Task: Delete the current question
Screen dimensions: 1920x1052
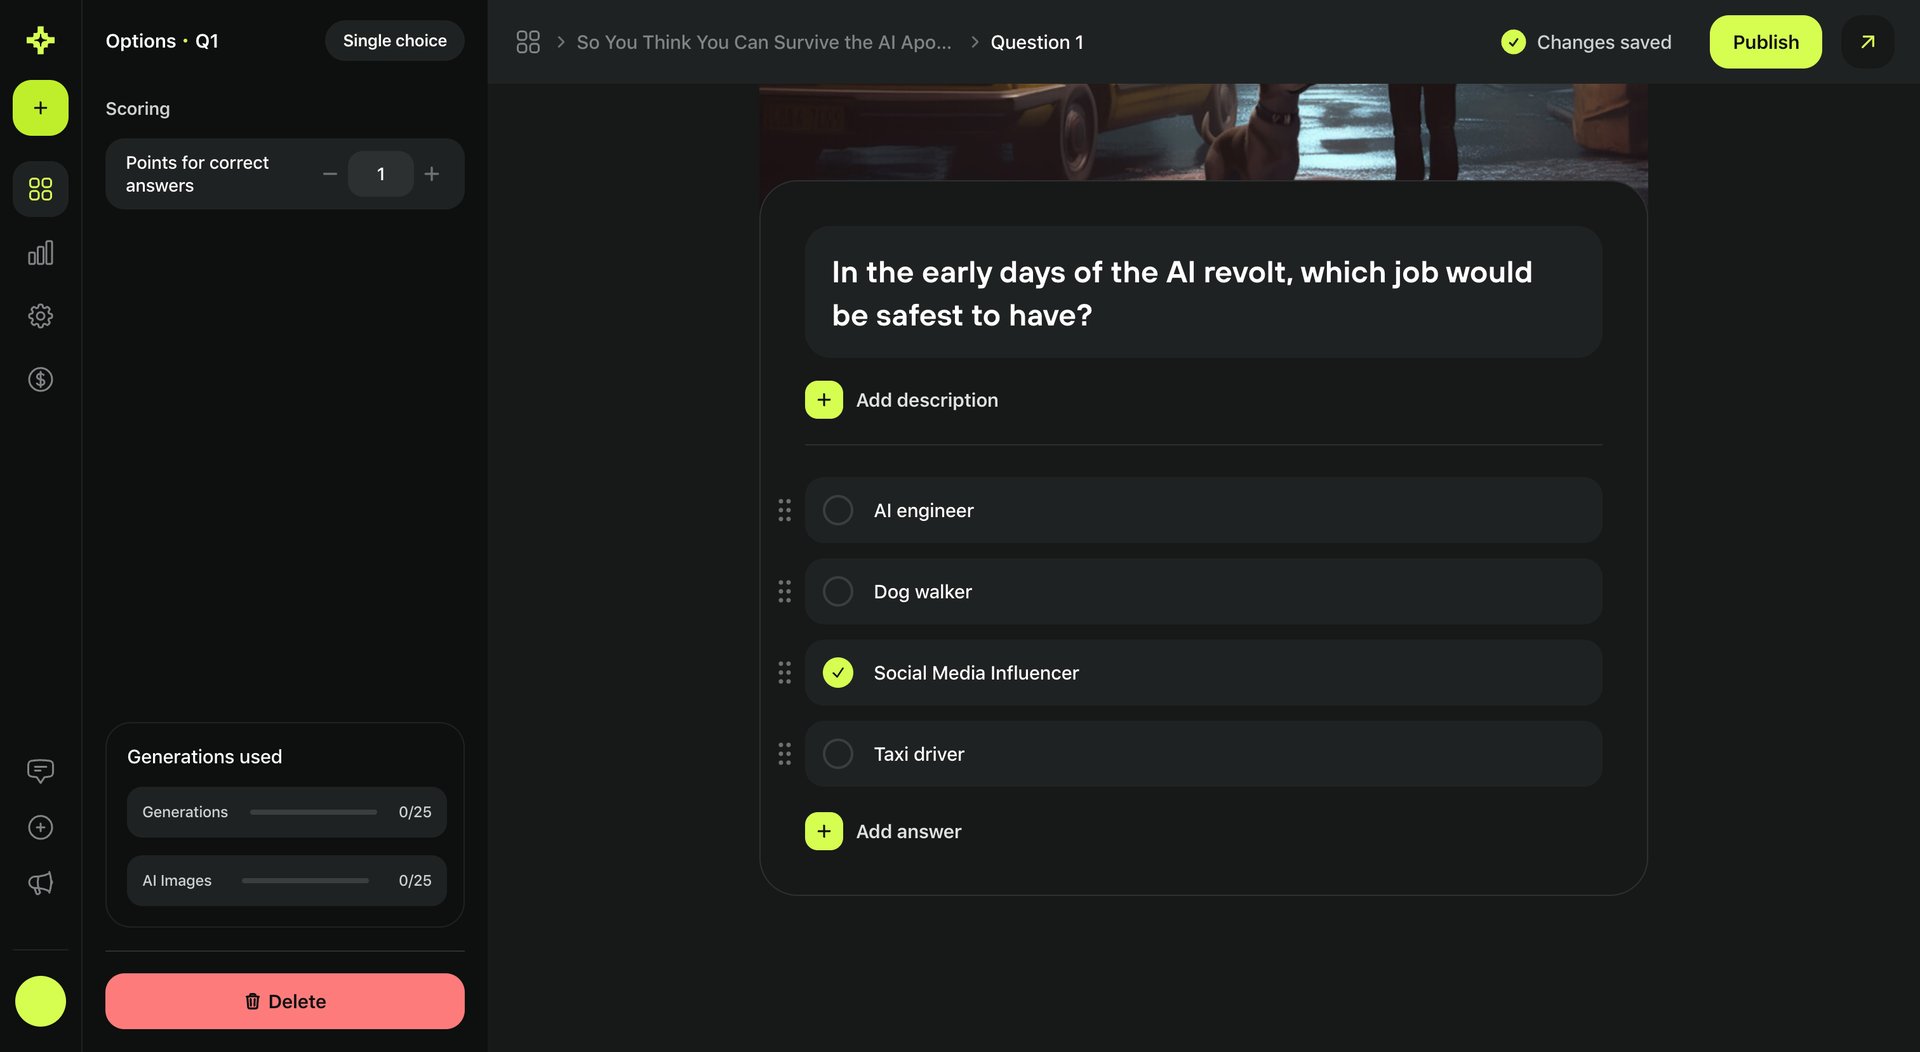Action: pos(284,1001)
